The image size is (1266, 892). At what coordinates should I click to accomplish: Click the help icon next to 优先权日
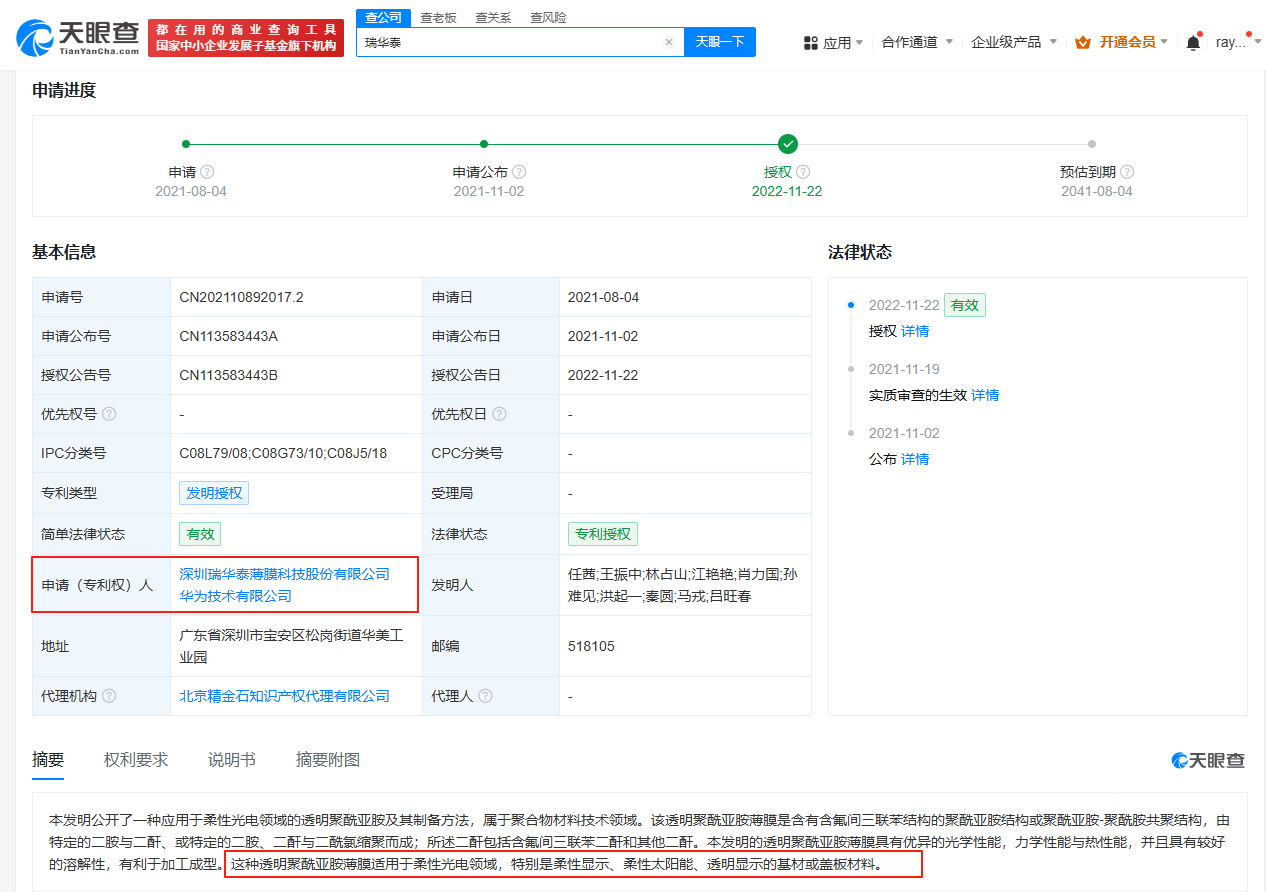[x=499, y=414]
